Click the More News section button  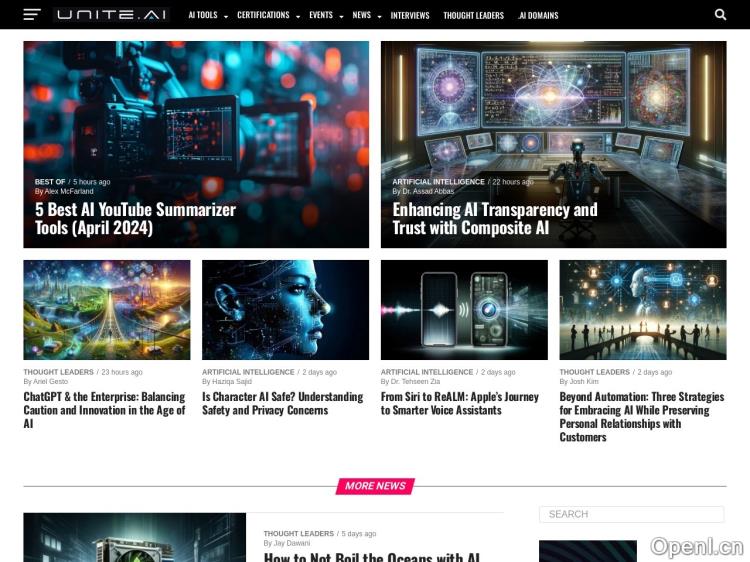coord(375,486)
